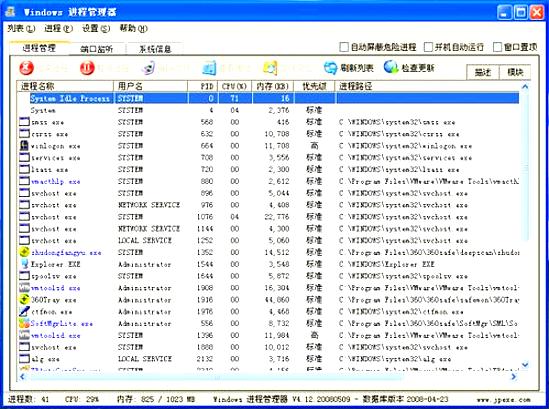Click the lsass.exe window icon
The image size is (549, 409).
point(24,169)
